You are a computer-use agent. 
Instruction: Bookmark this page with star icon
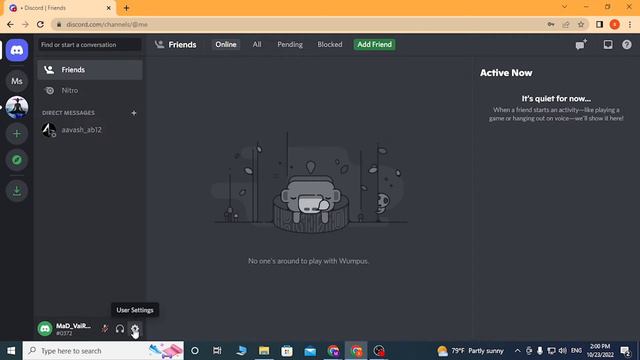click(581, 24)
